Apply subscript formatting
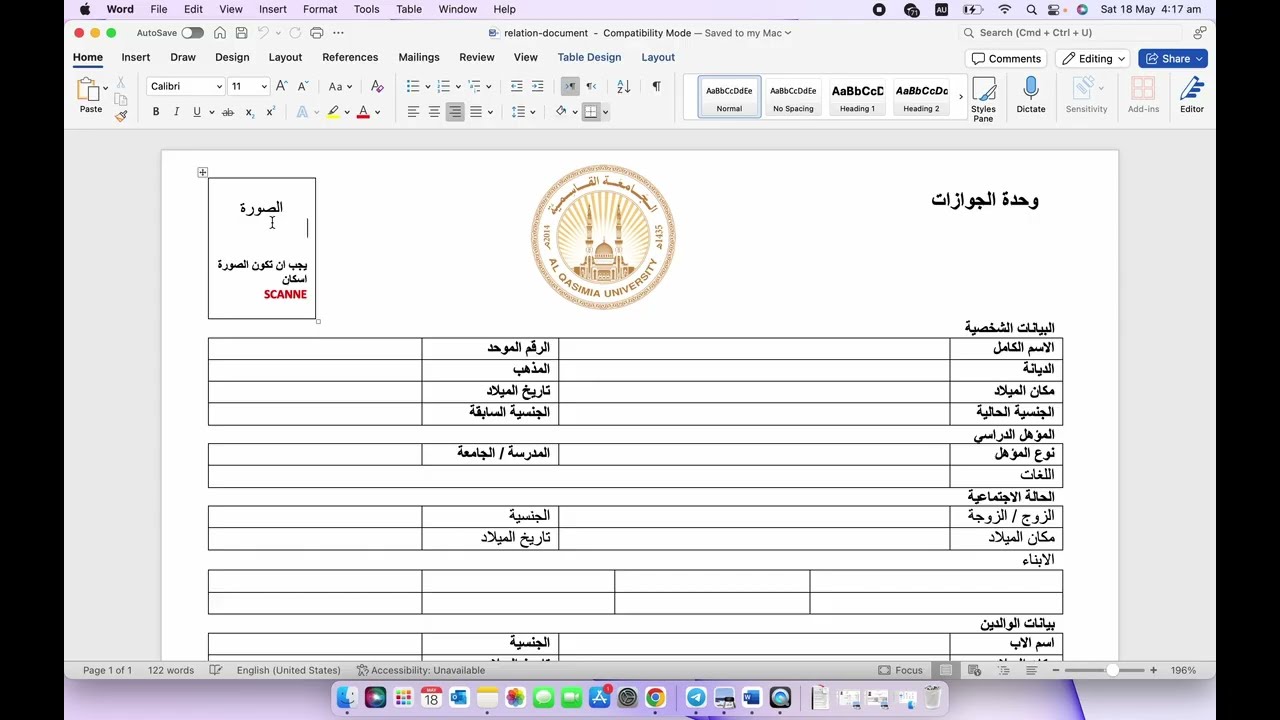Viewport: 1280px width, 720px height. [x=249, y=112]
